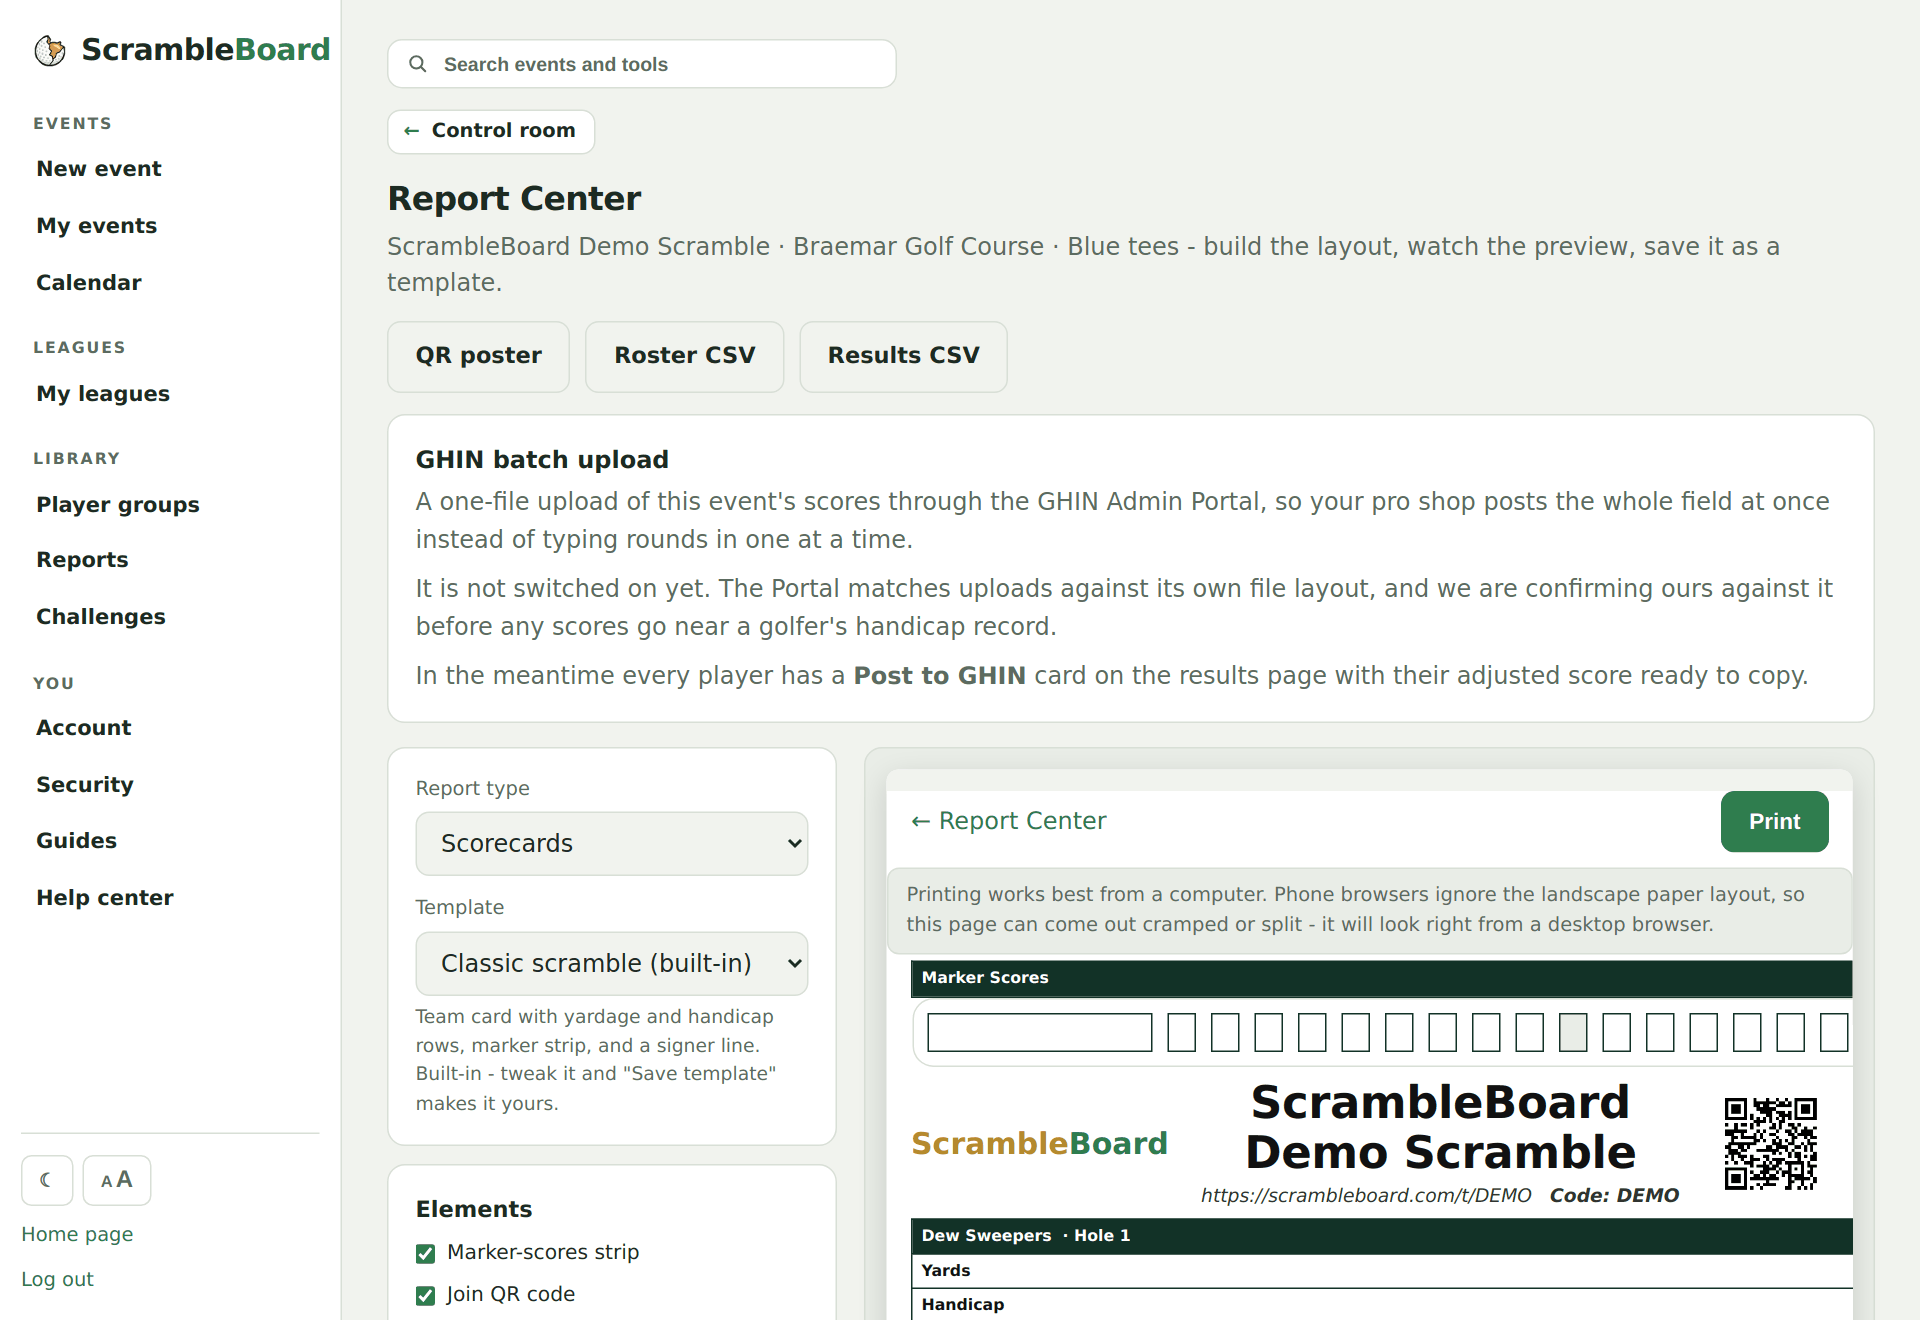Click the ScrambleBoard wordmark in the scorecard preview
1920x1320 pixels.
[1040, 1143]
